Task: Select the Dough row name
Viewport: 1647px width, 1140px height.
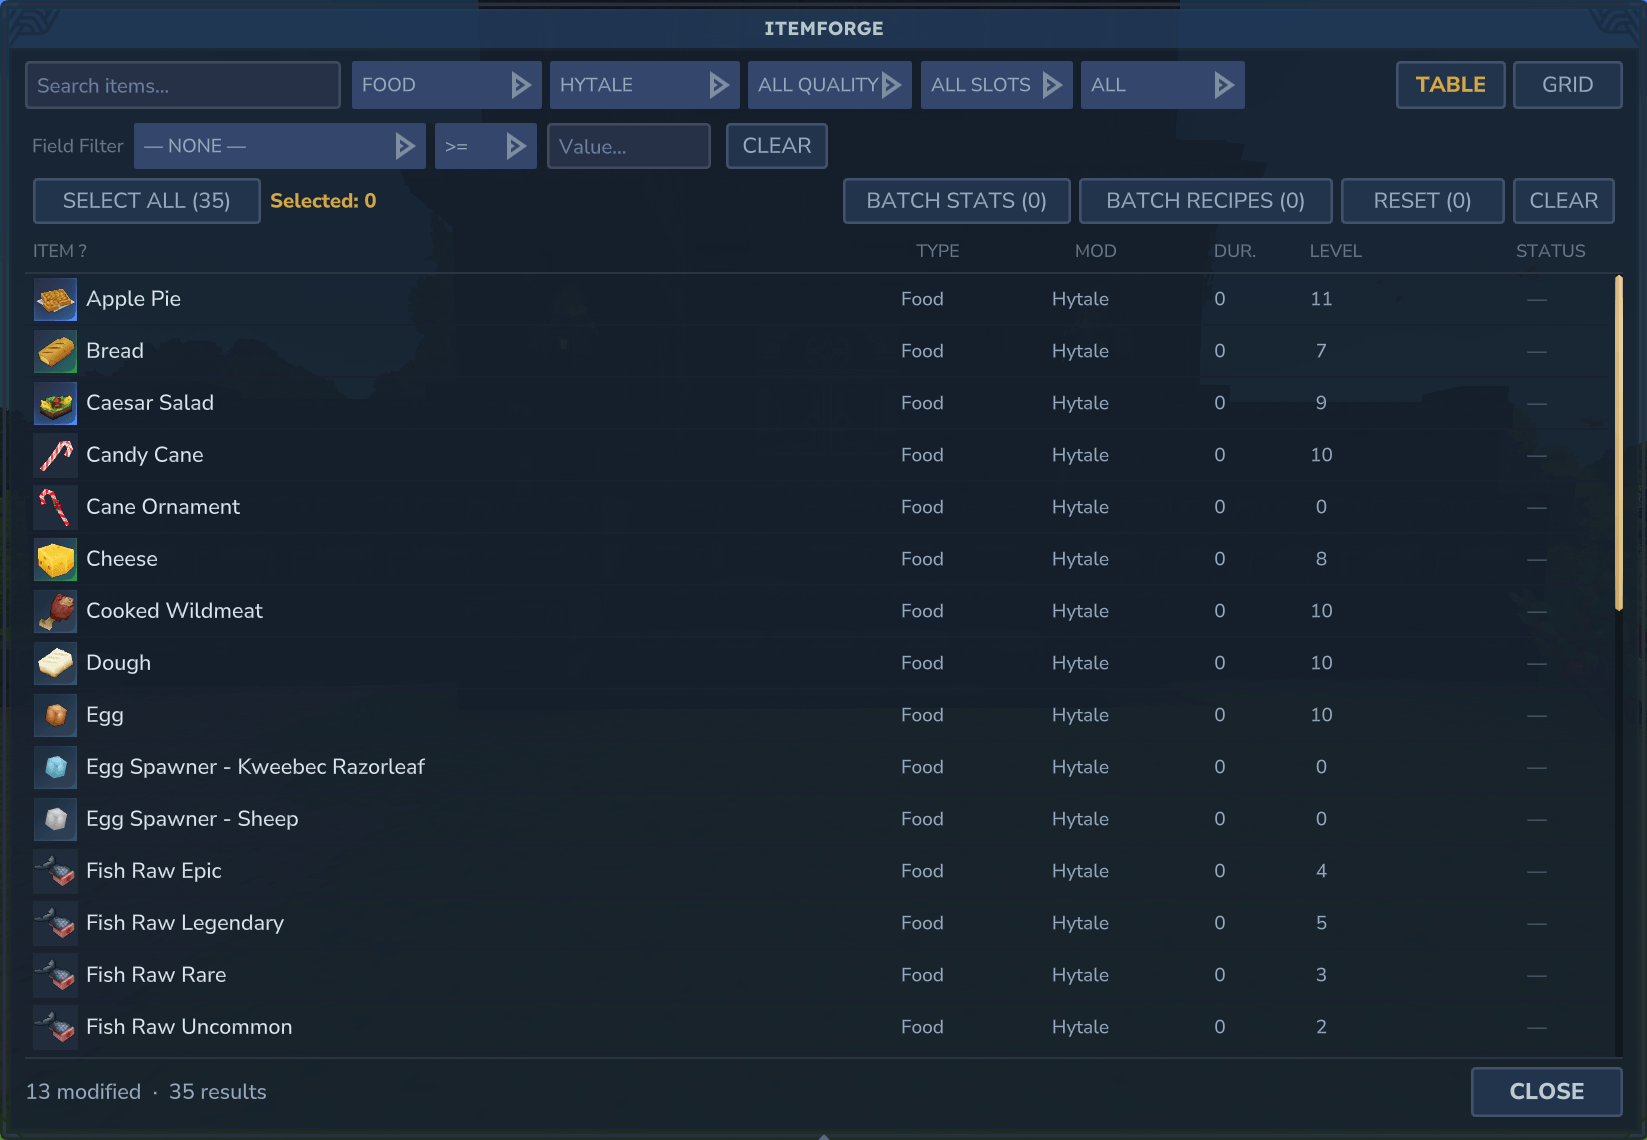Action: point(118,663)
